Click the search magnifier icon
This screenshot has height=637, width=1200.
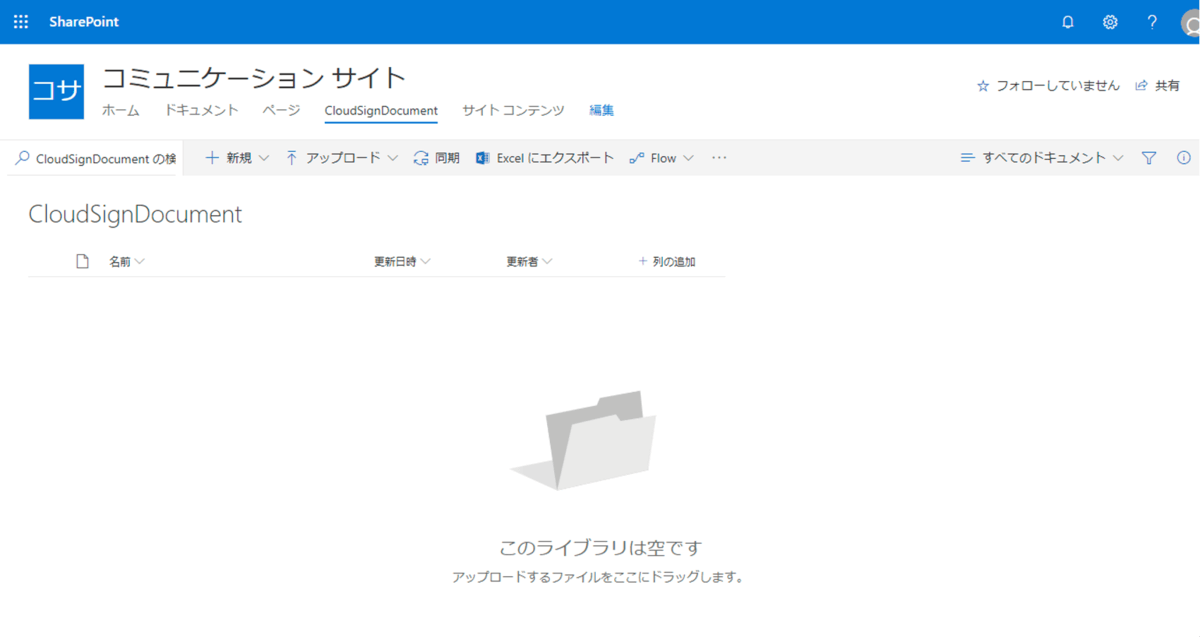[x=22, y=158]
